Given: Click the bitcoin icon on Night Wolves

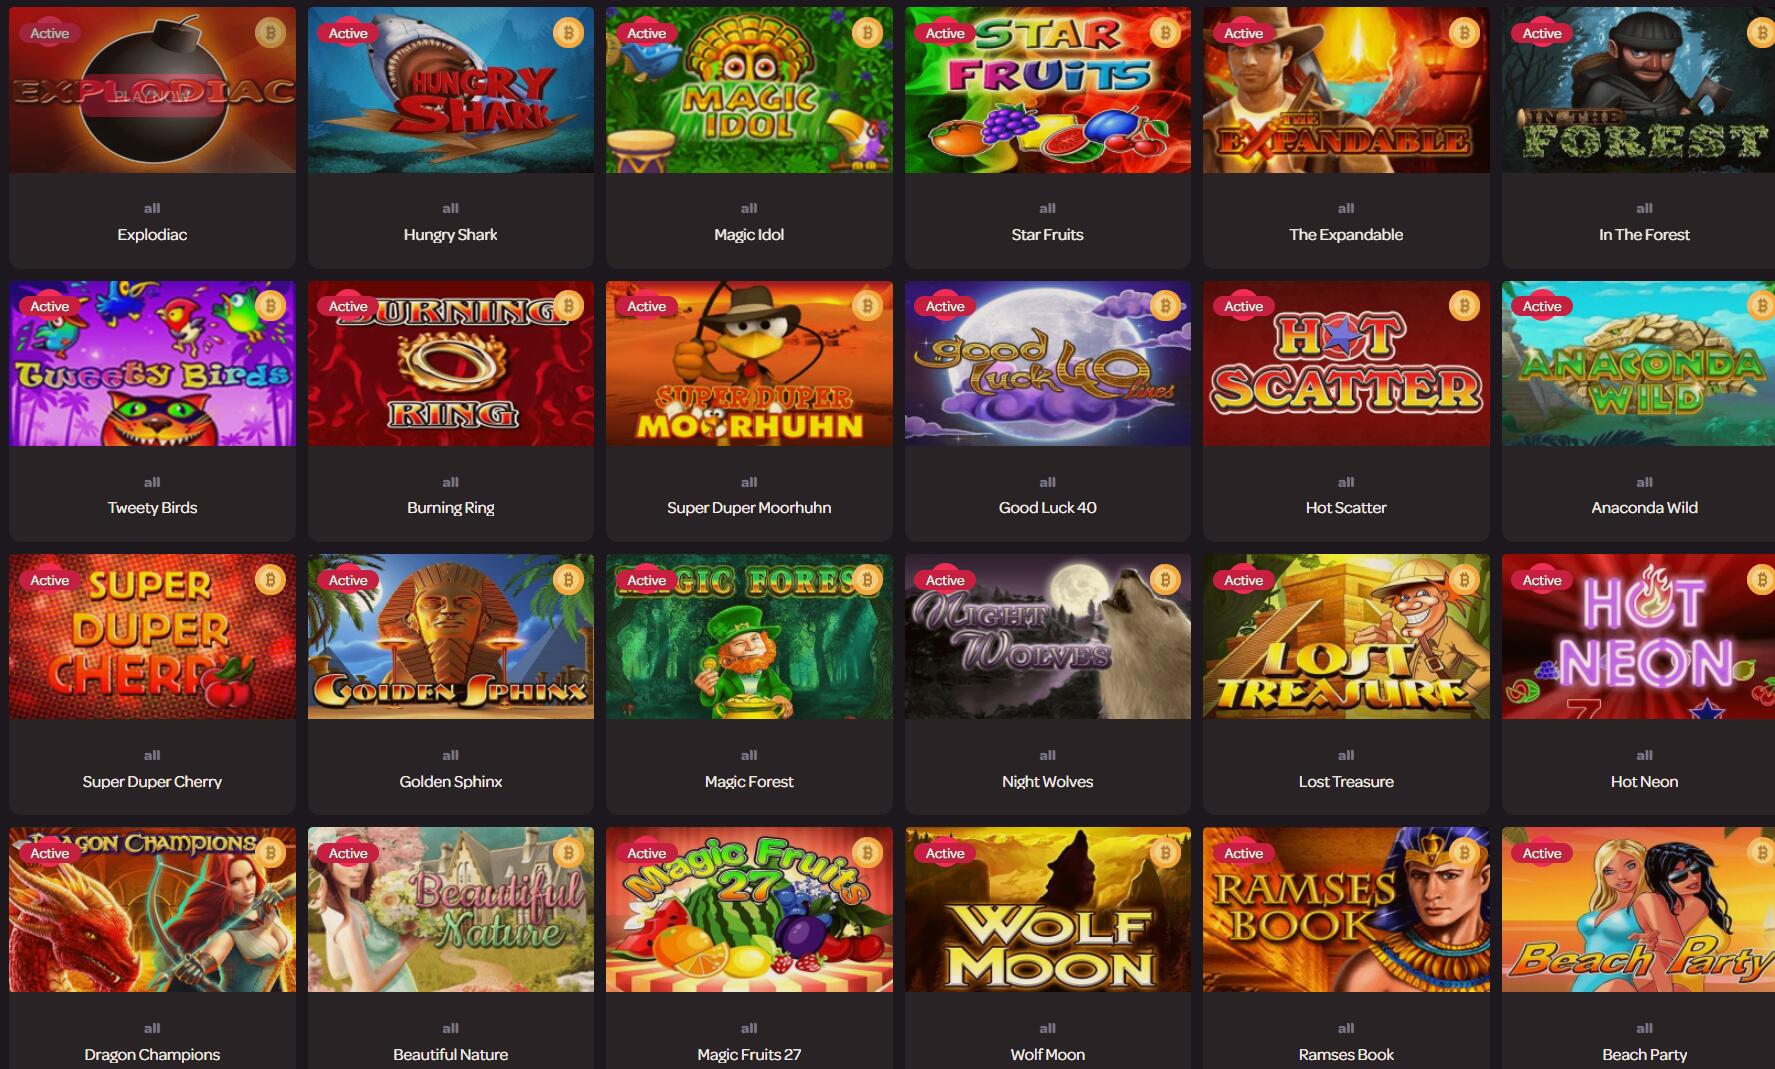Looking at the screenshot, I should click(1165, 580).
